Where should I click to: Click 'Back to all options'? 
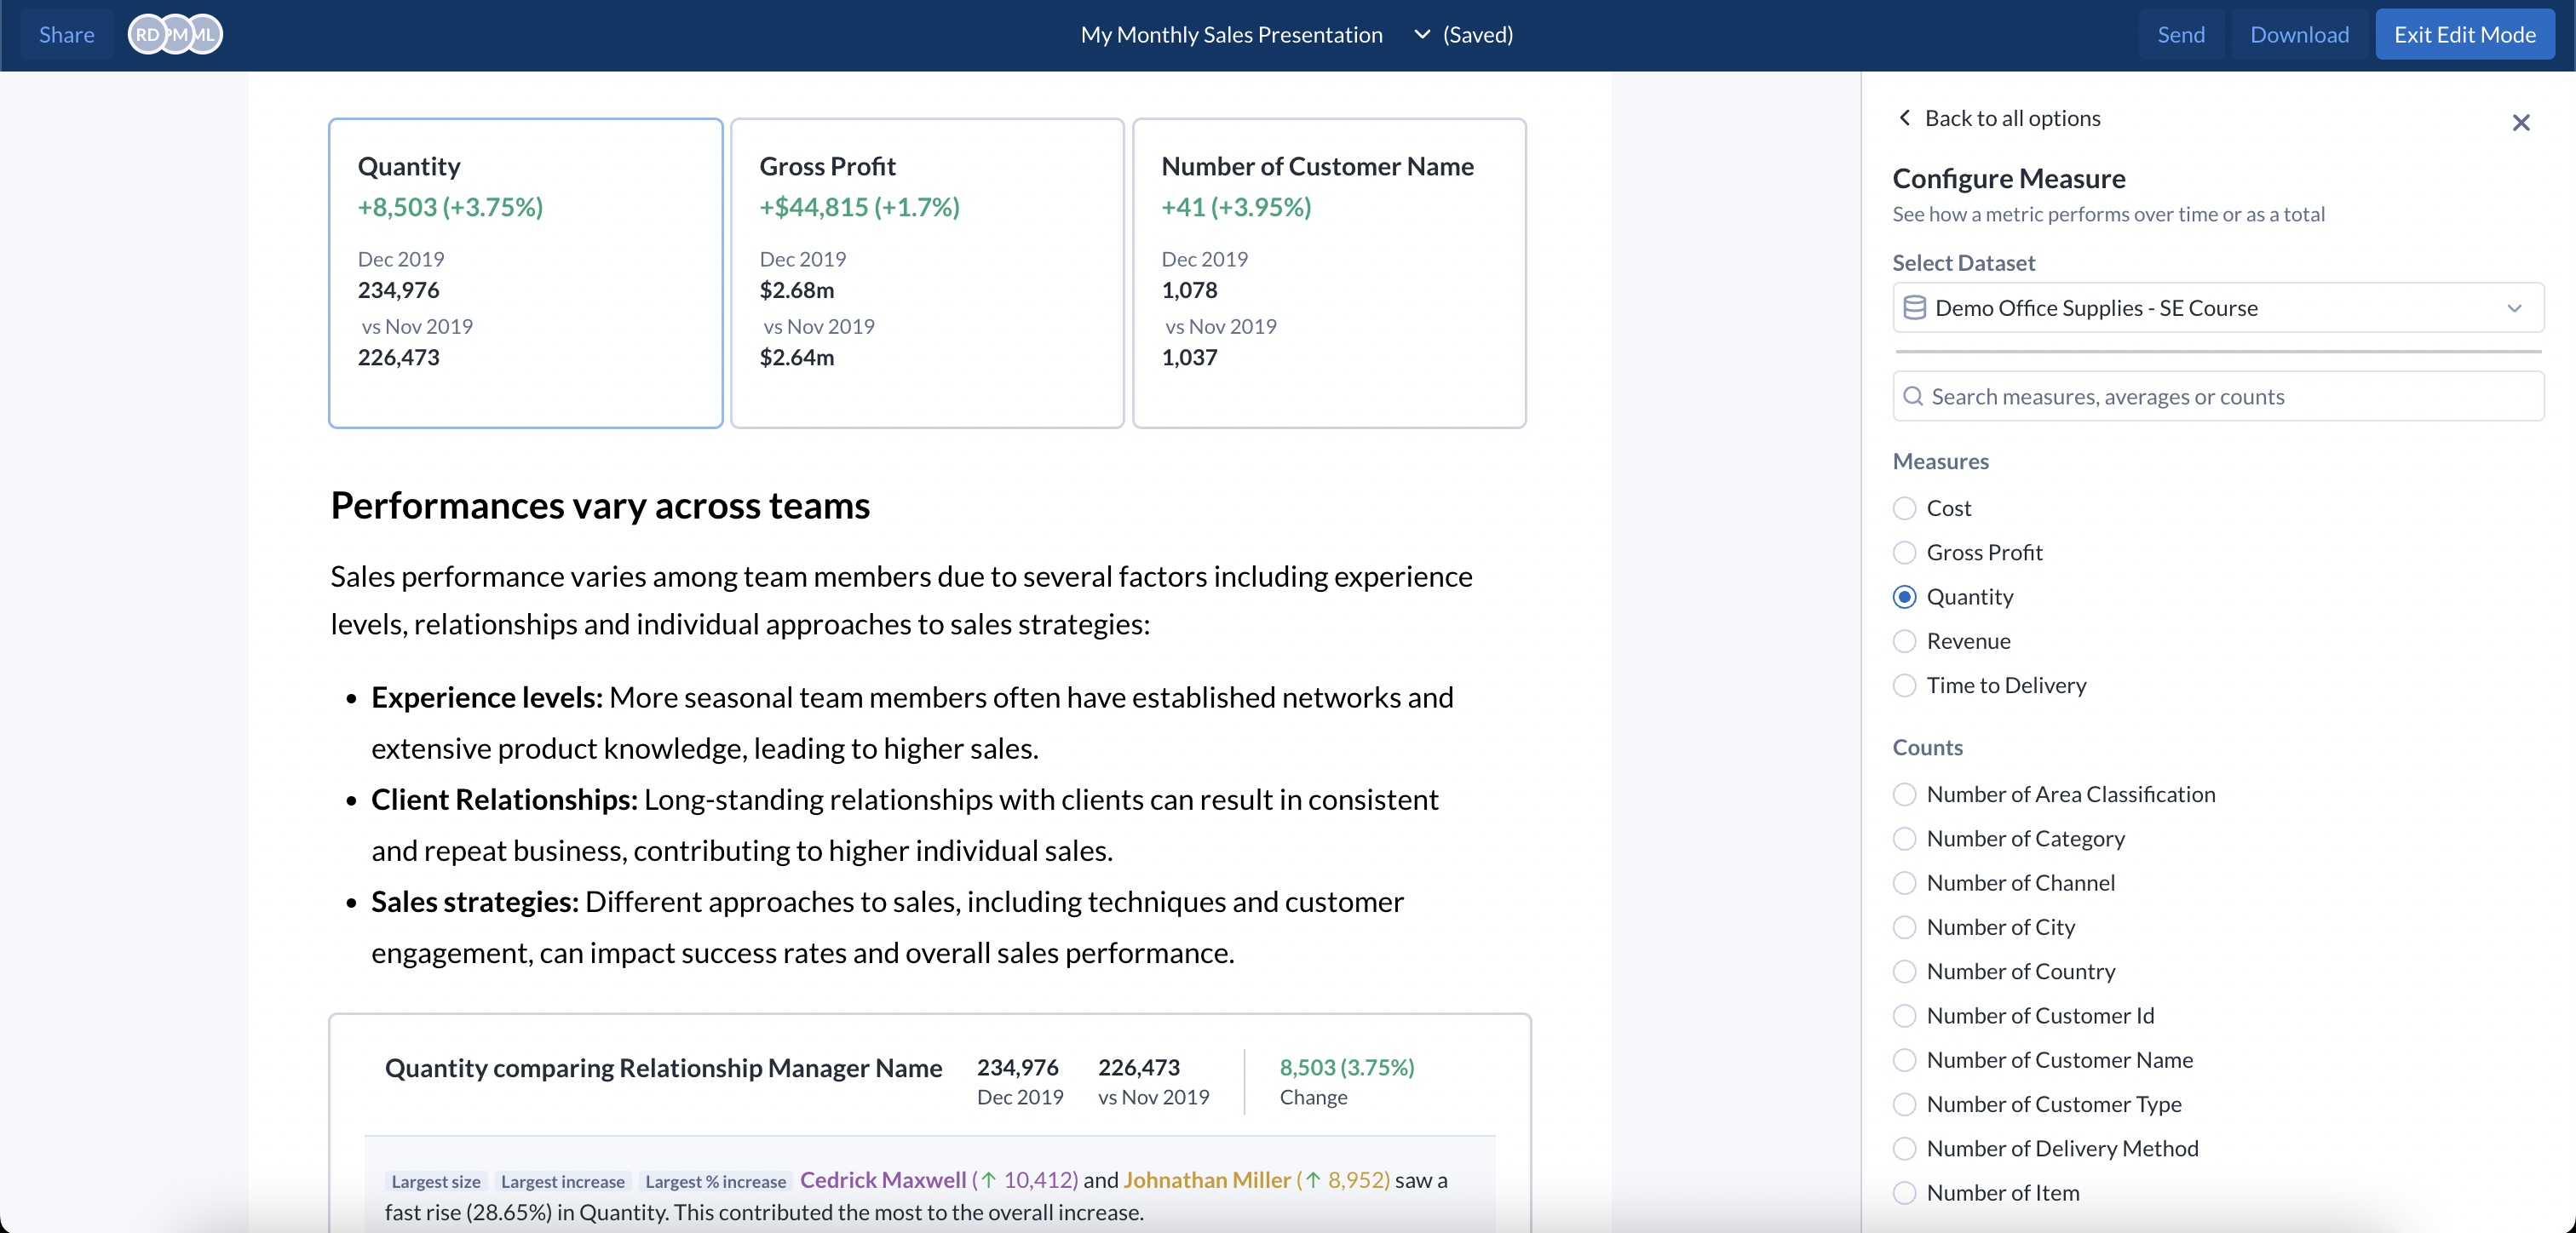tap(2011, 117)
